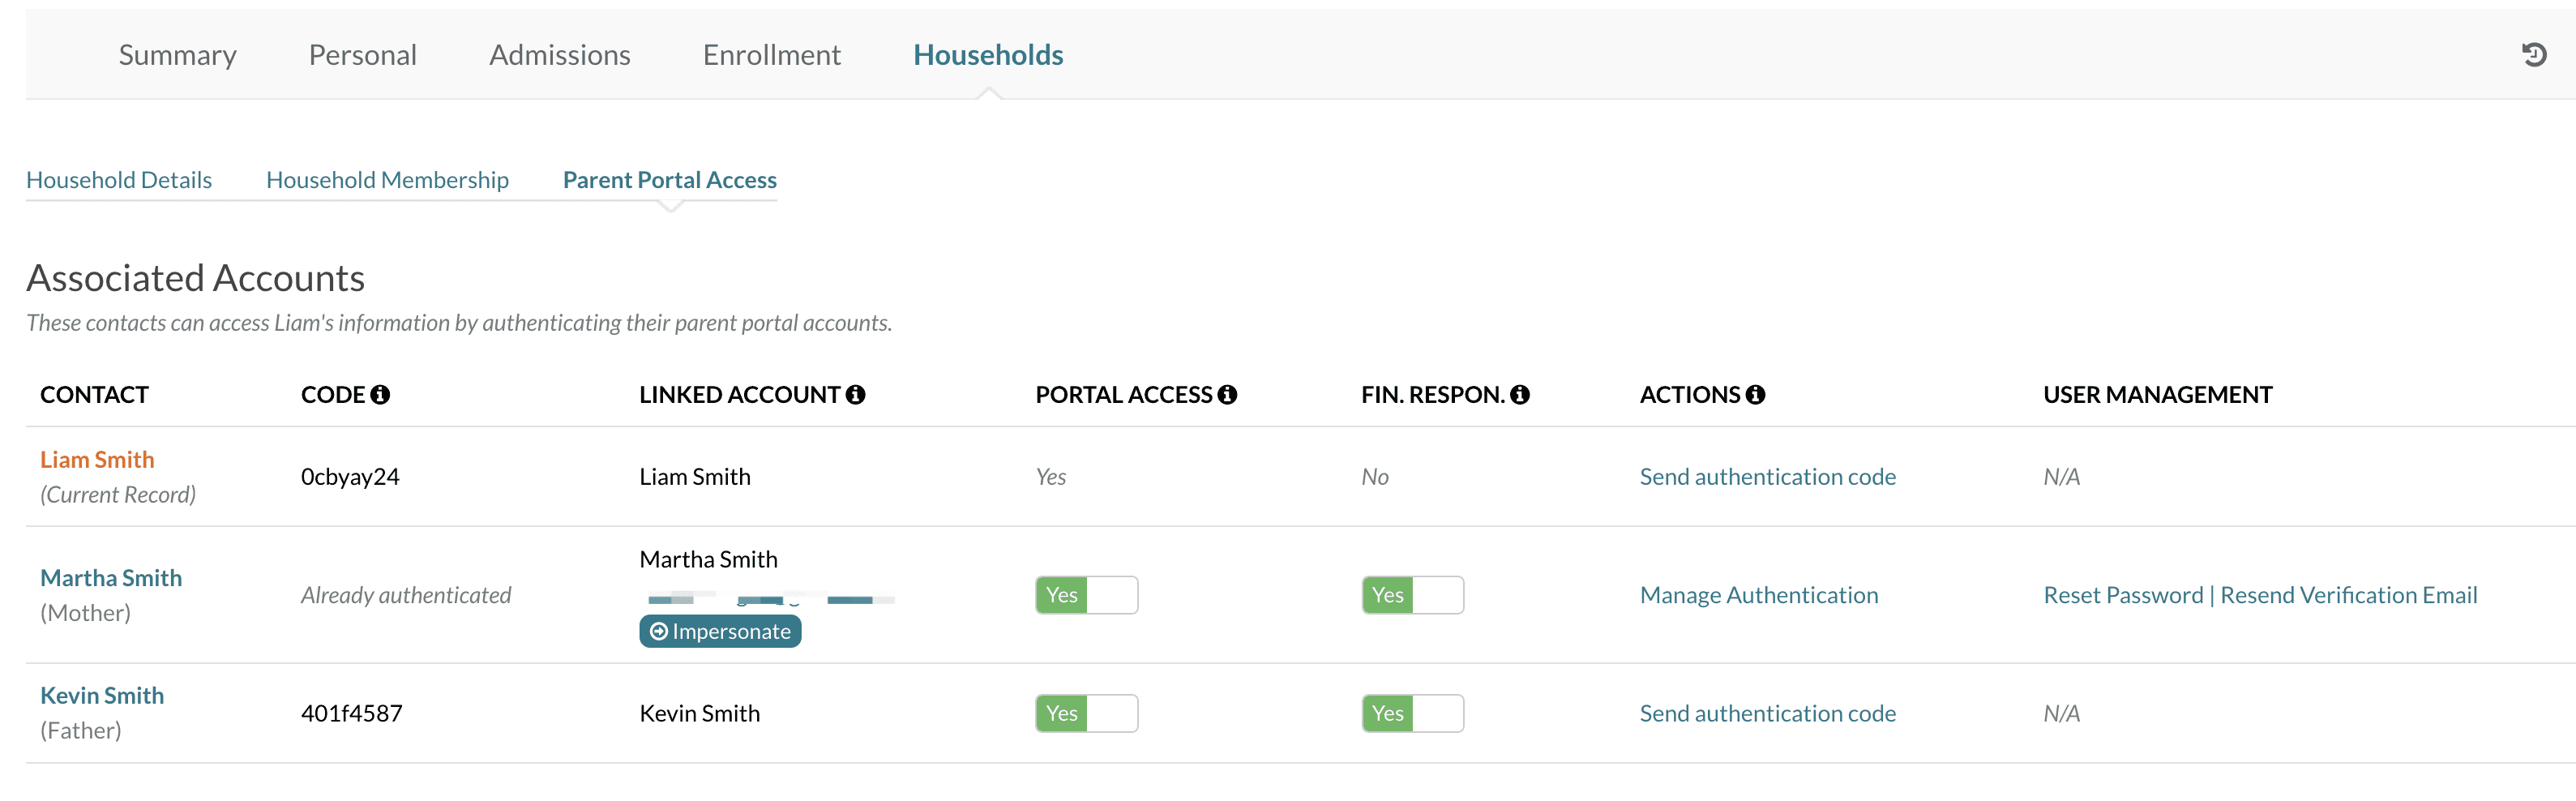Go to Household Membership sub-tab

(x=387, y=180)
